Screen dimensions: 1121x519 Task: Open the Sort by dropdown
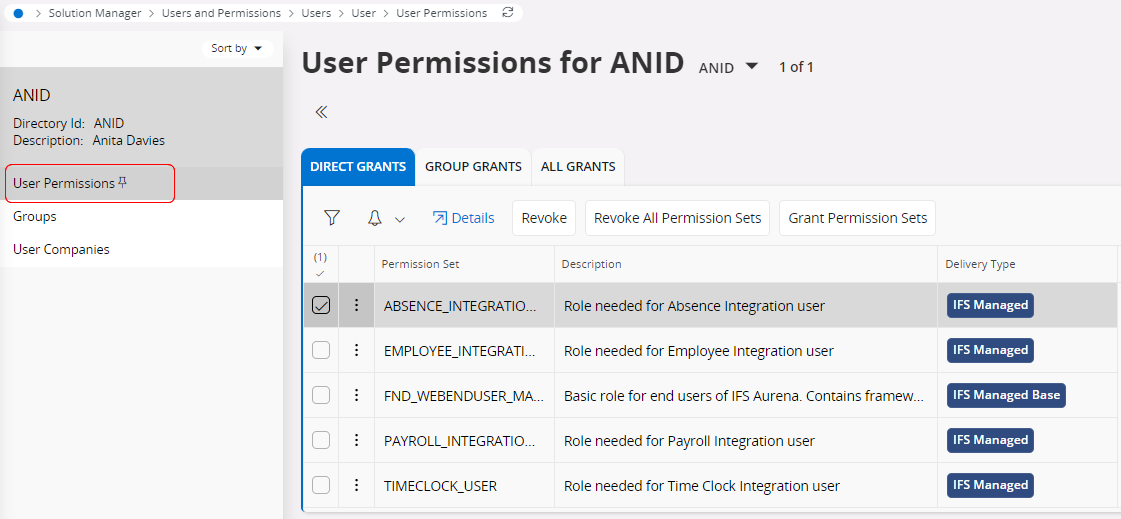click(x=237, y=48)
